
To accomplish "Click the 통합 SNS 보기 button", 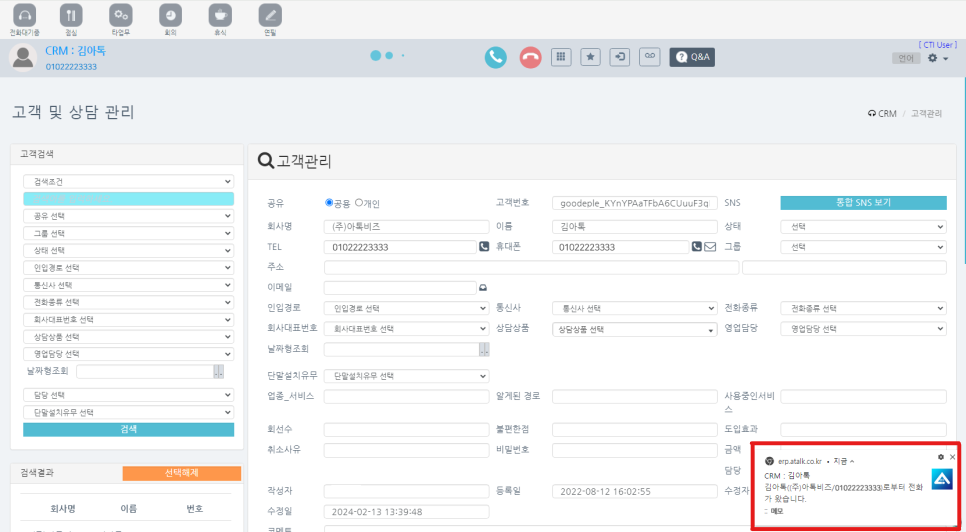I will point(863,203).
